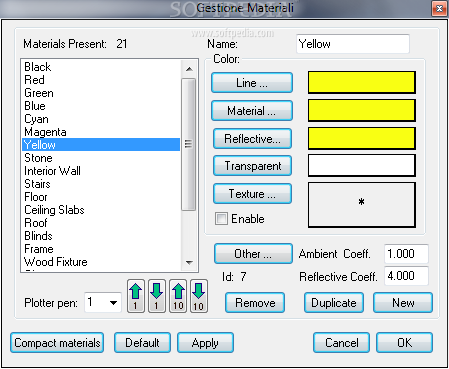449x369 pixels.
Task: Move material down by 1 arrow
Action: point(157,296)
